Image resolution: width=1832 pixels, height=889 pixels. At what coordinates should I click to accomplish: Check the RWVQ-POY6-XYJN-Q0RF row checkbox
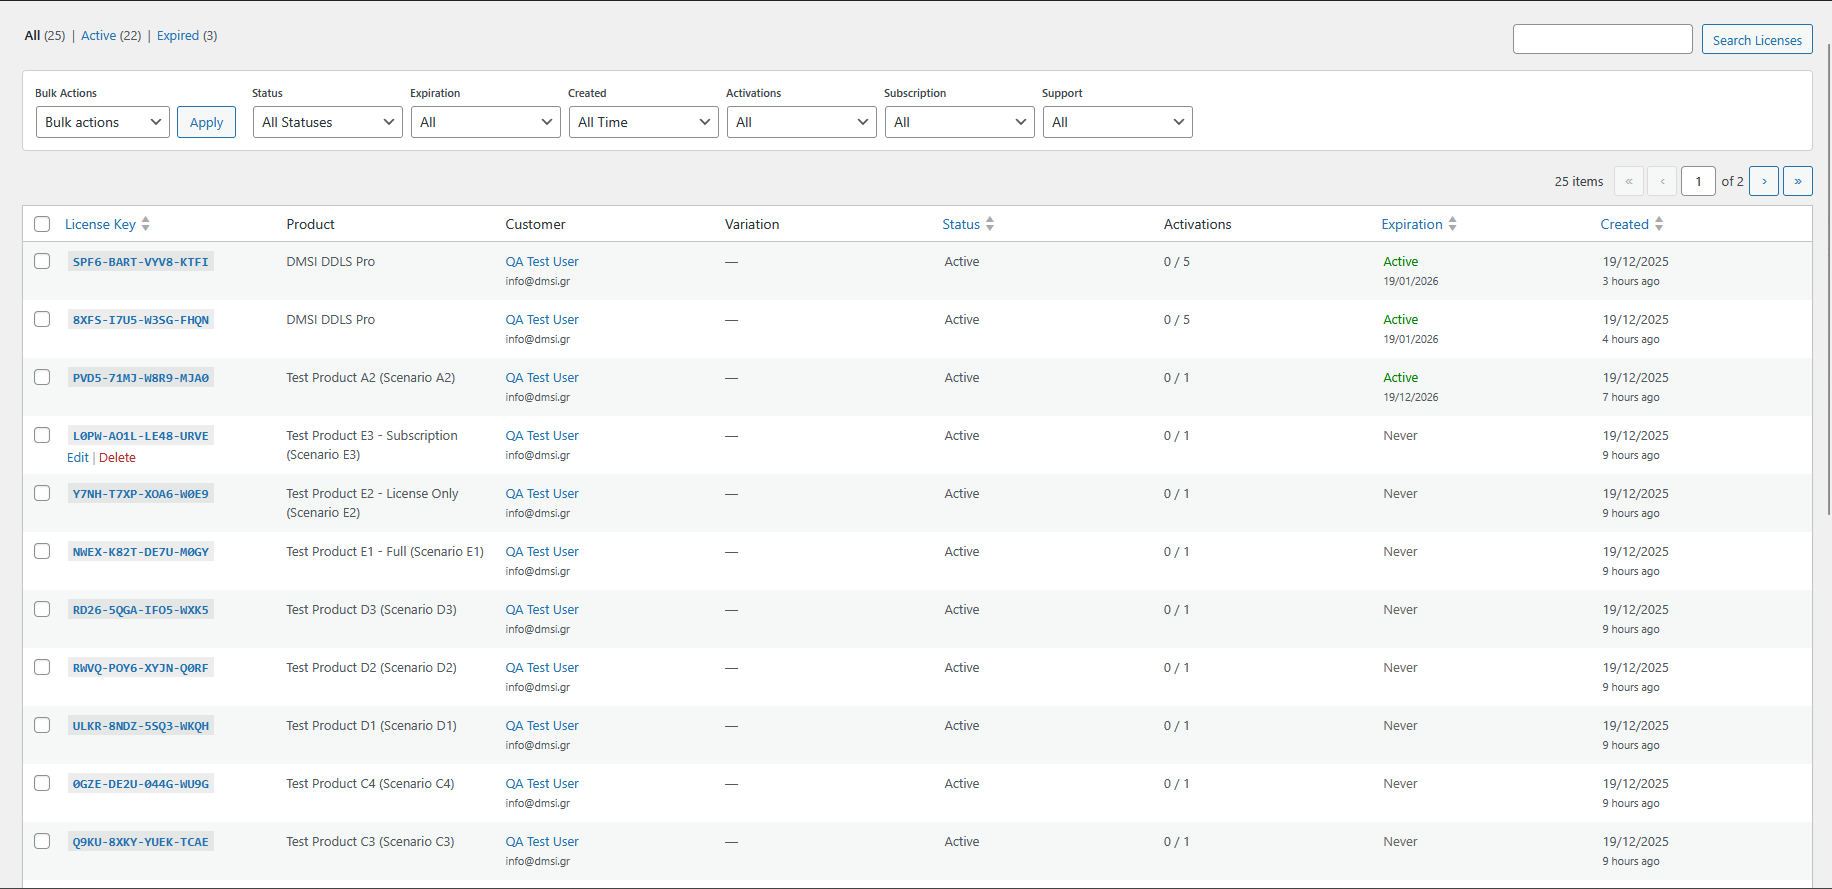click(42, 667)
